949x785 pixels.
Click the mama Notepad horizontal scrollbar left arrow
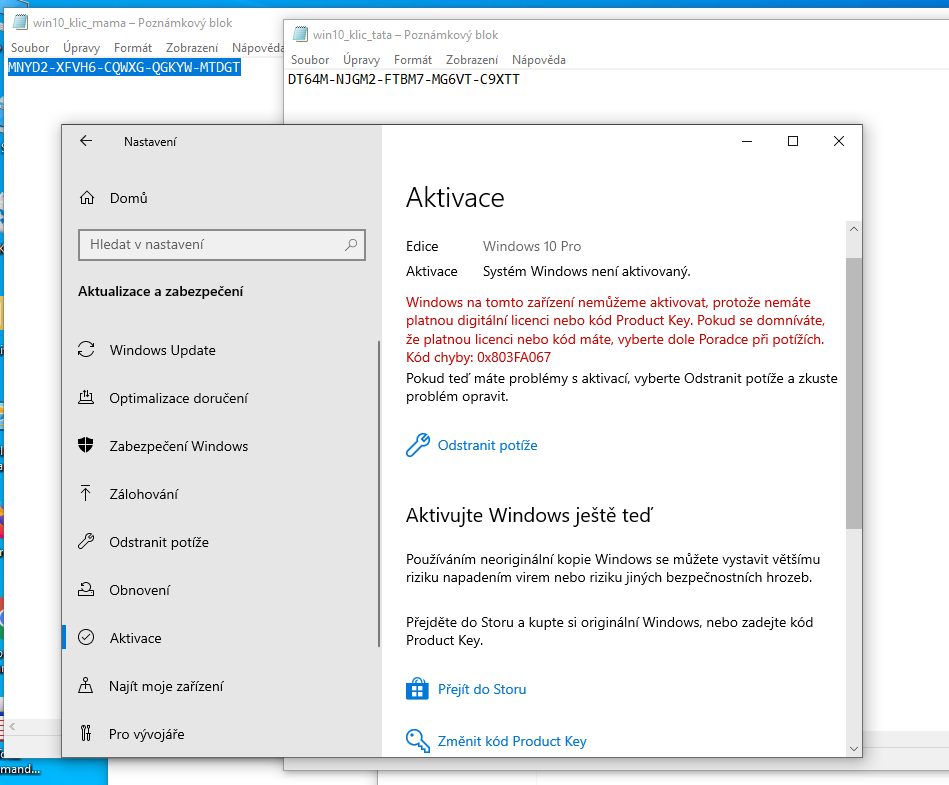[12, 726]
